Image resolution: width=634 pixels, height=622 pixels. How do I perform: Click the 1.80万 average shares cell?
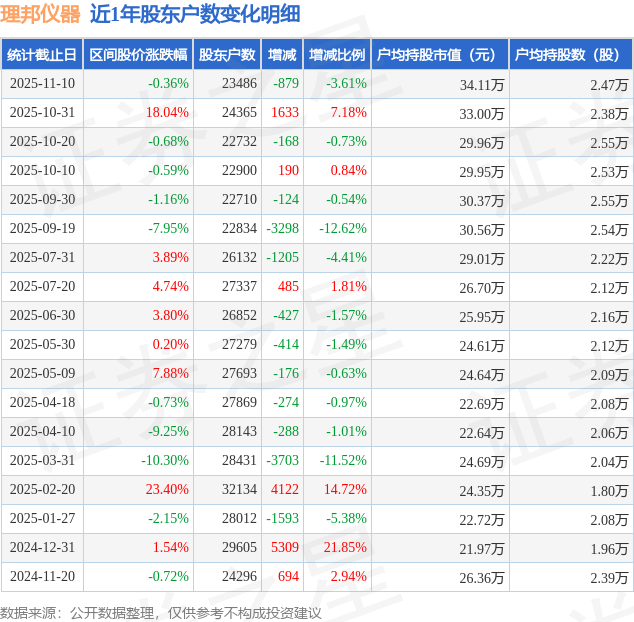(x=608, y=490)
